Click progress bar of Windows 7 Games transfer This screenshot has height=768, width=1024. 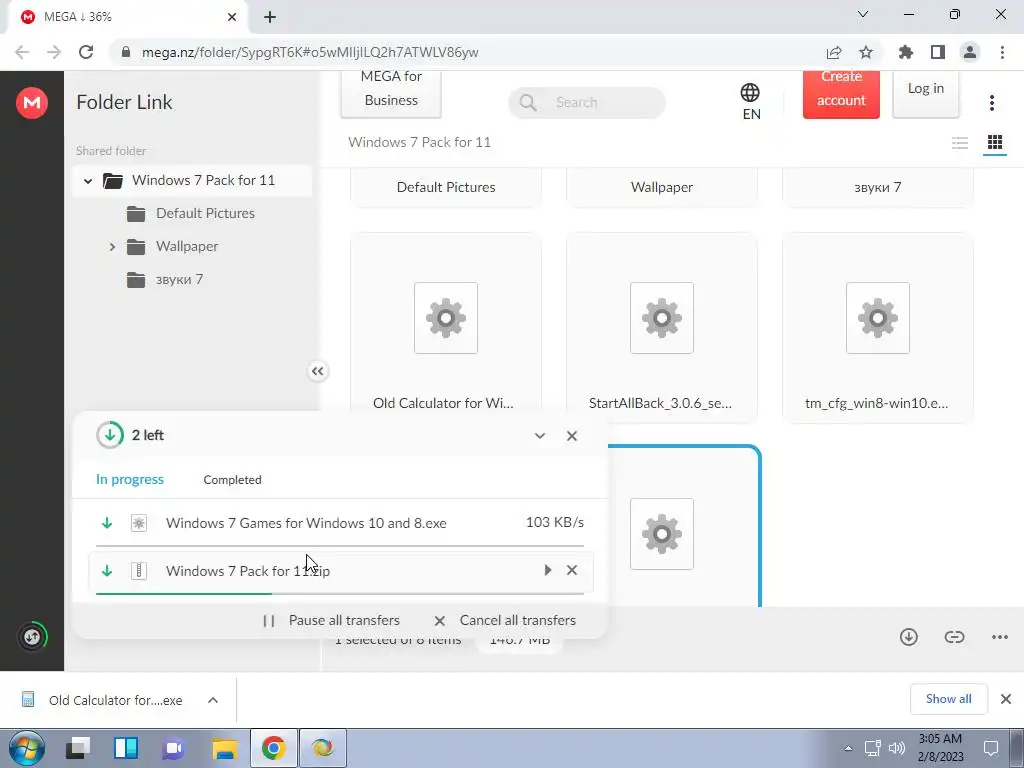(340, 545)
